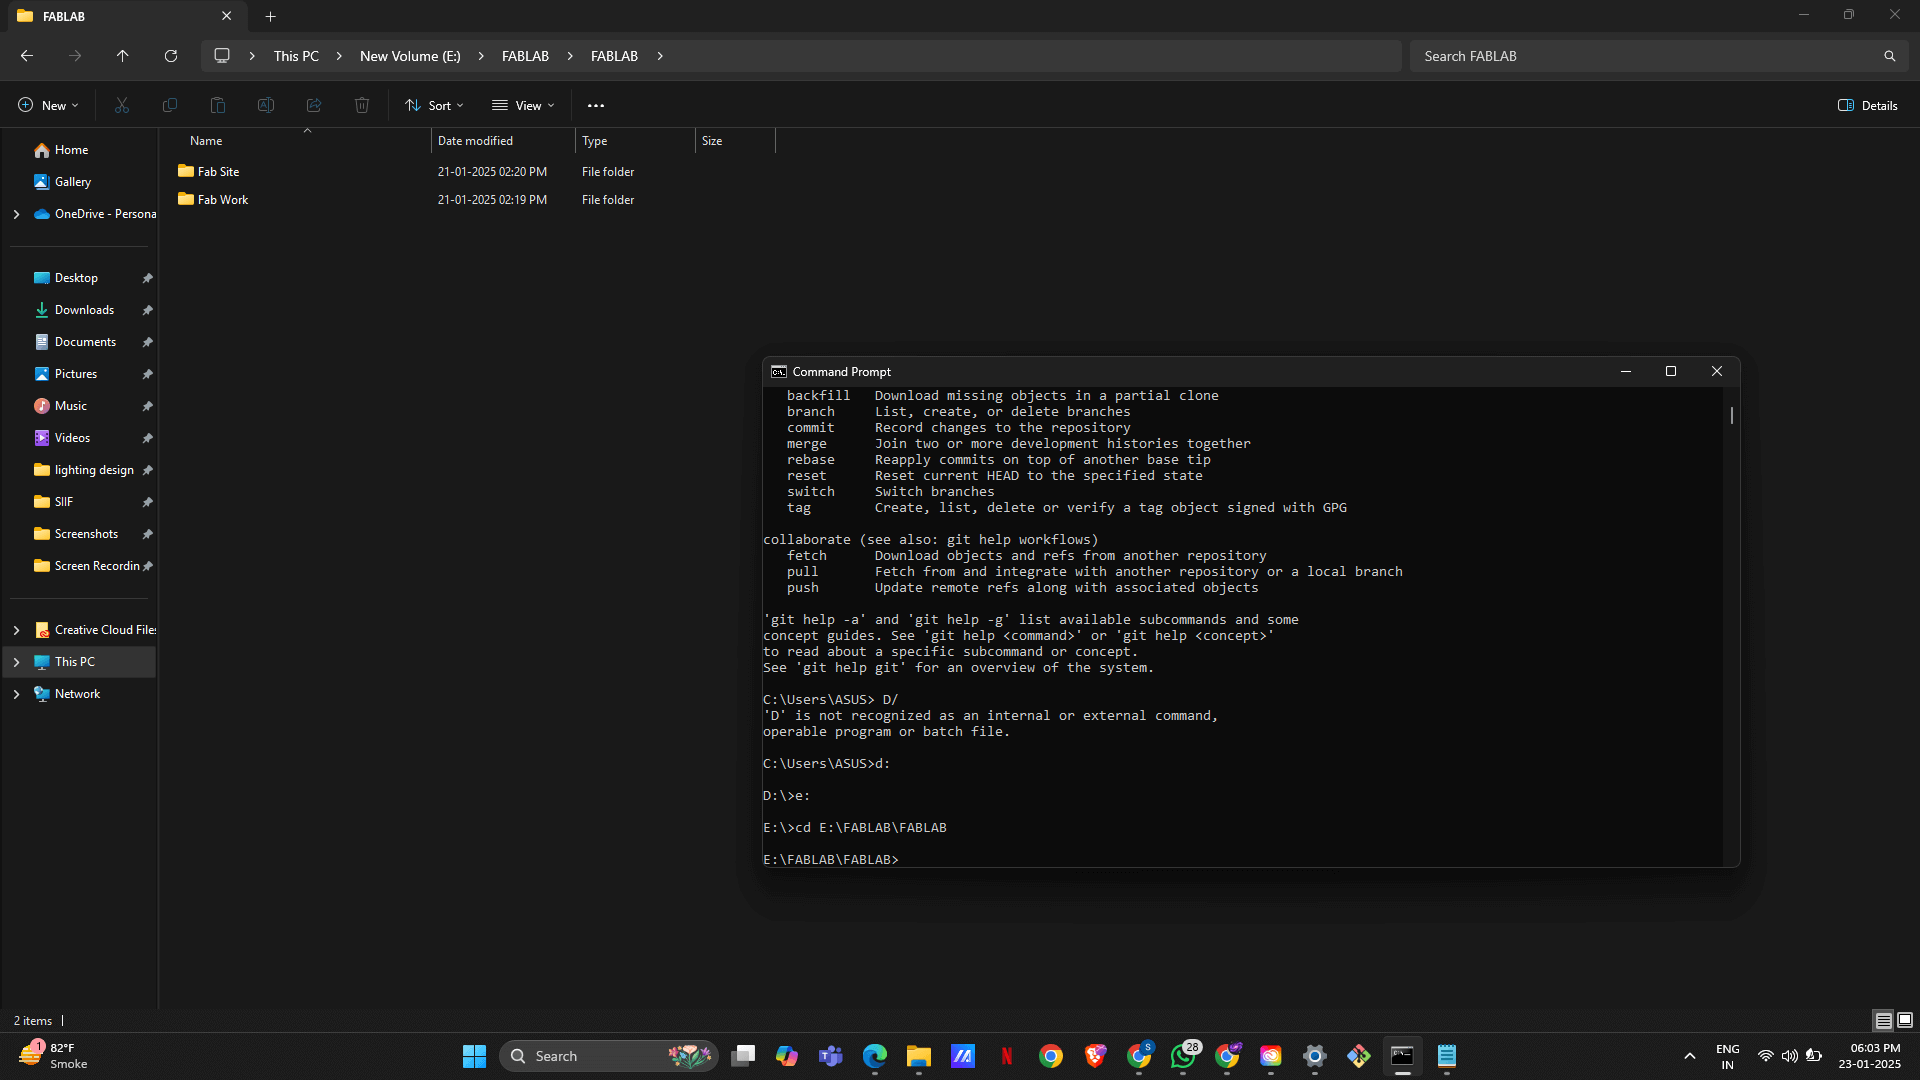Screen dimensions: 1920x1080
Task: Open the weather widget showing 82°F
Action: point(54,1056)
